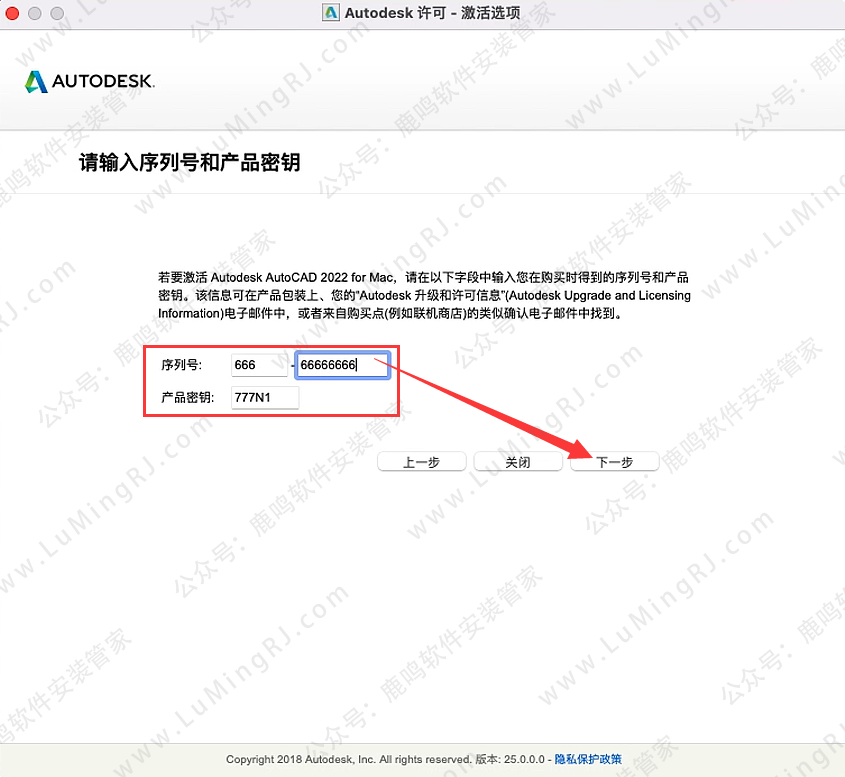Focus the 产品密钥 product key field

(x=265, y=398)
